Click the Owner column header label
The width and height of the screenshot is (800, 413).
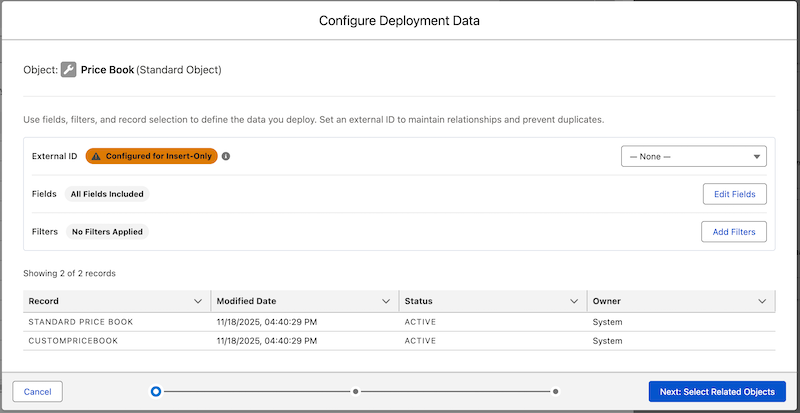607,301
